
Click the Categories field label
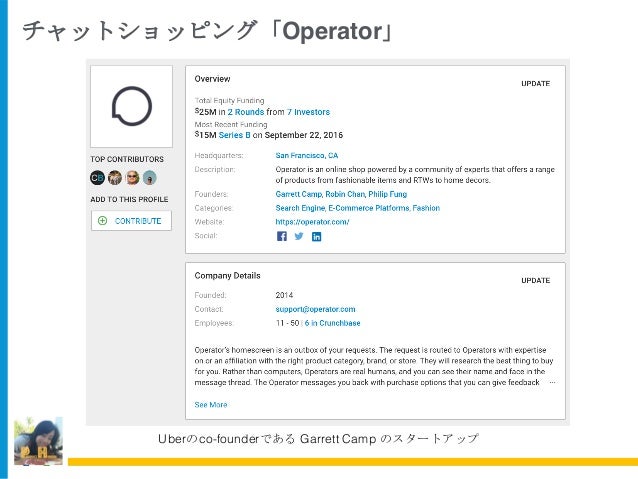[214, 208]
